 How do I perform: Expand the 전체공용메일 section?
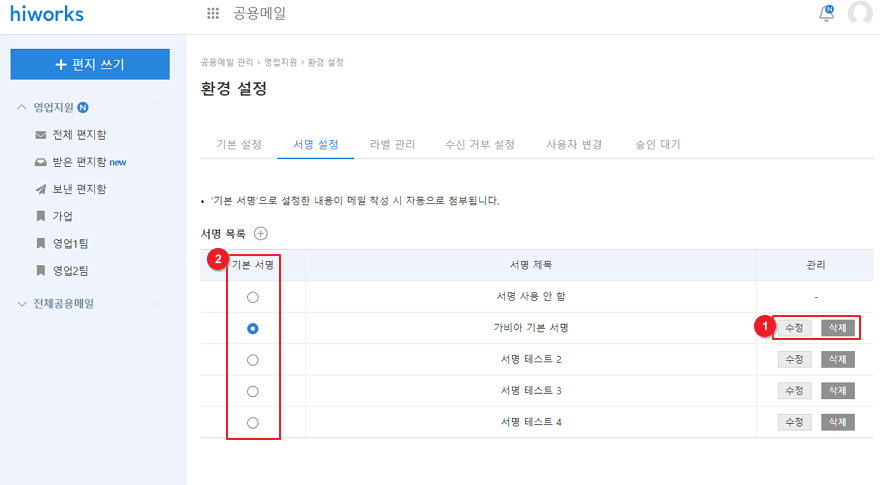pos(22,303)
